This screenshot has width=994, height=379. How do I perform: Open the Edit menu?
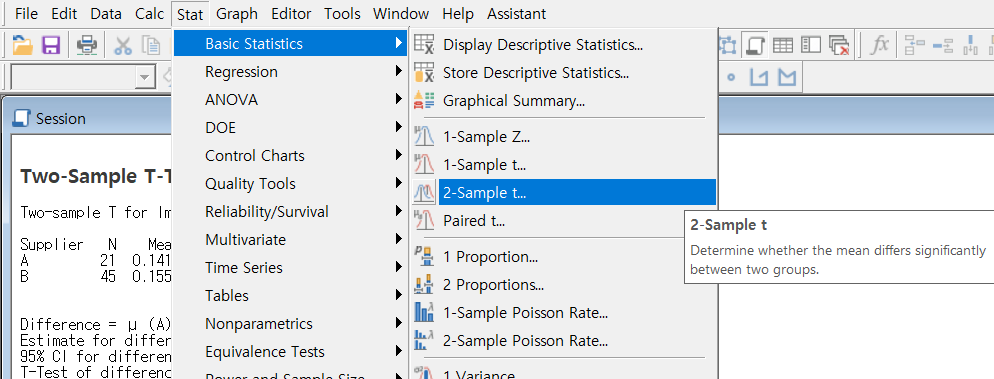64,13
